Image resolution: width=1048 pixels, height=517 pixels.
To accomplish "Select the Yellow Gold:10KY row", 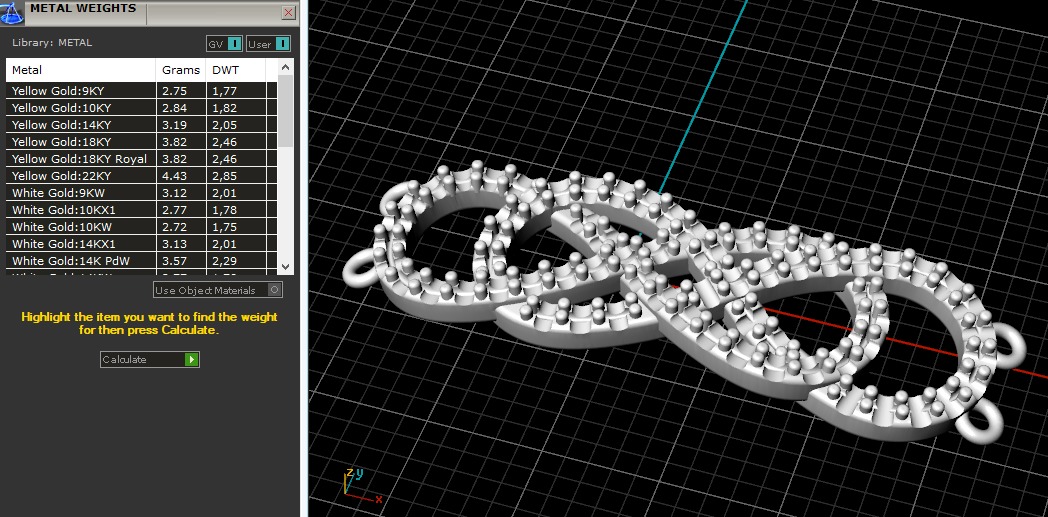I will tap(141, 108).
